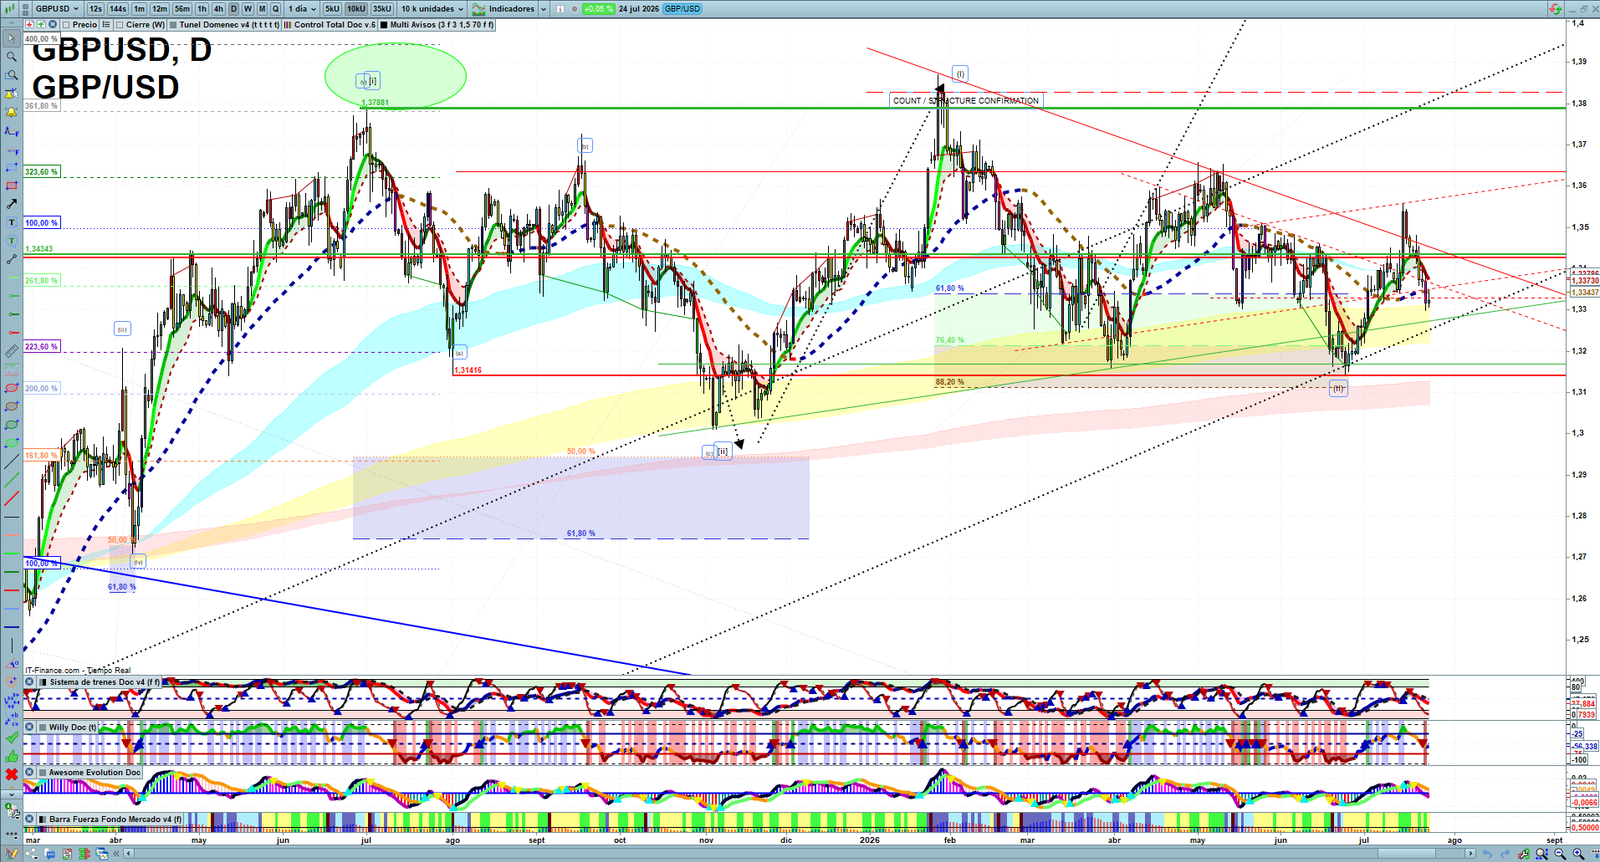Select the line segment drawing tool
The height and width of the screenshot is (862, 1600).
(x=12, y=259)
